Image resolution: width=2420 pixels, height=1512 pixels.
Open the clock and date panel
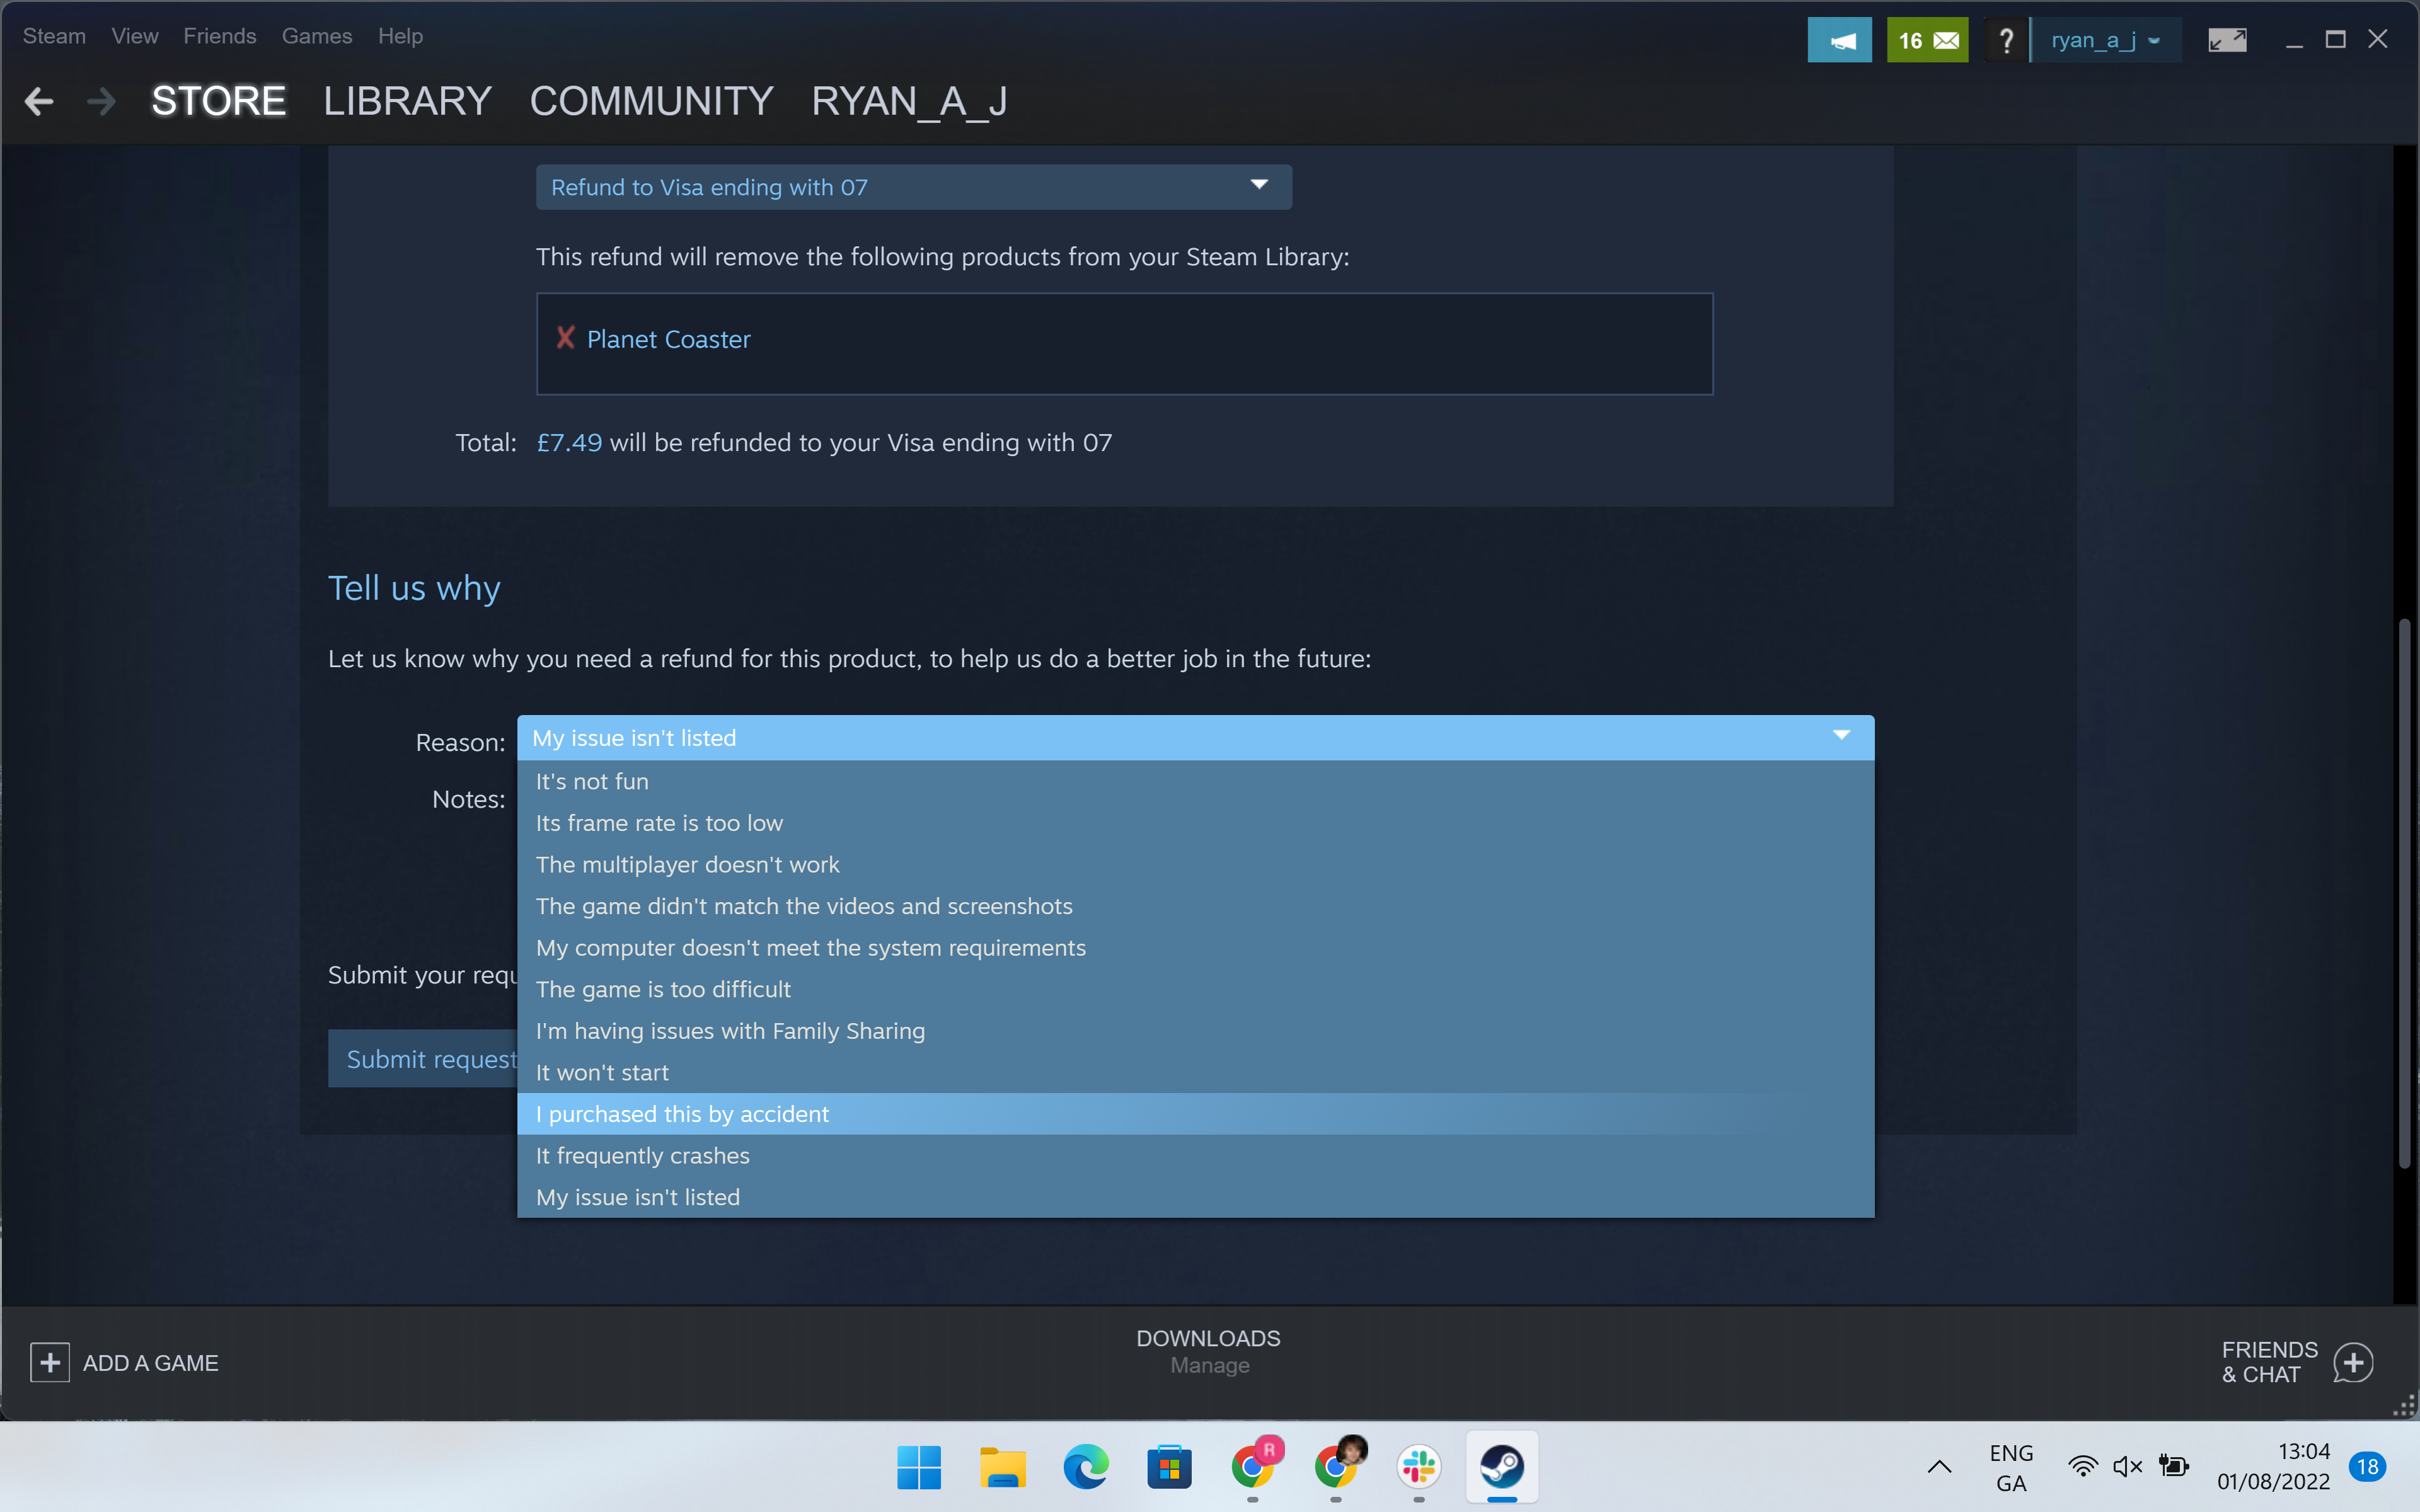coord(2273,1467)
